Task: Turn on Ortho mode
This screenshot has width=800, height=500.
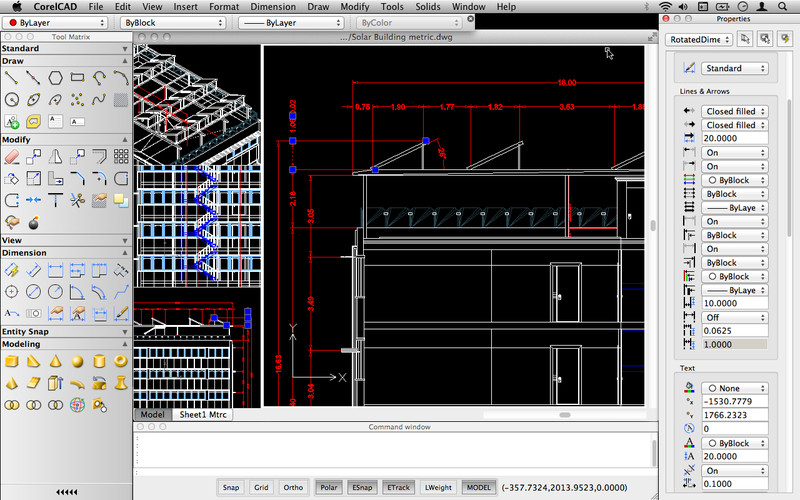Action: pyautogui.click(x=293, y=487)
